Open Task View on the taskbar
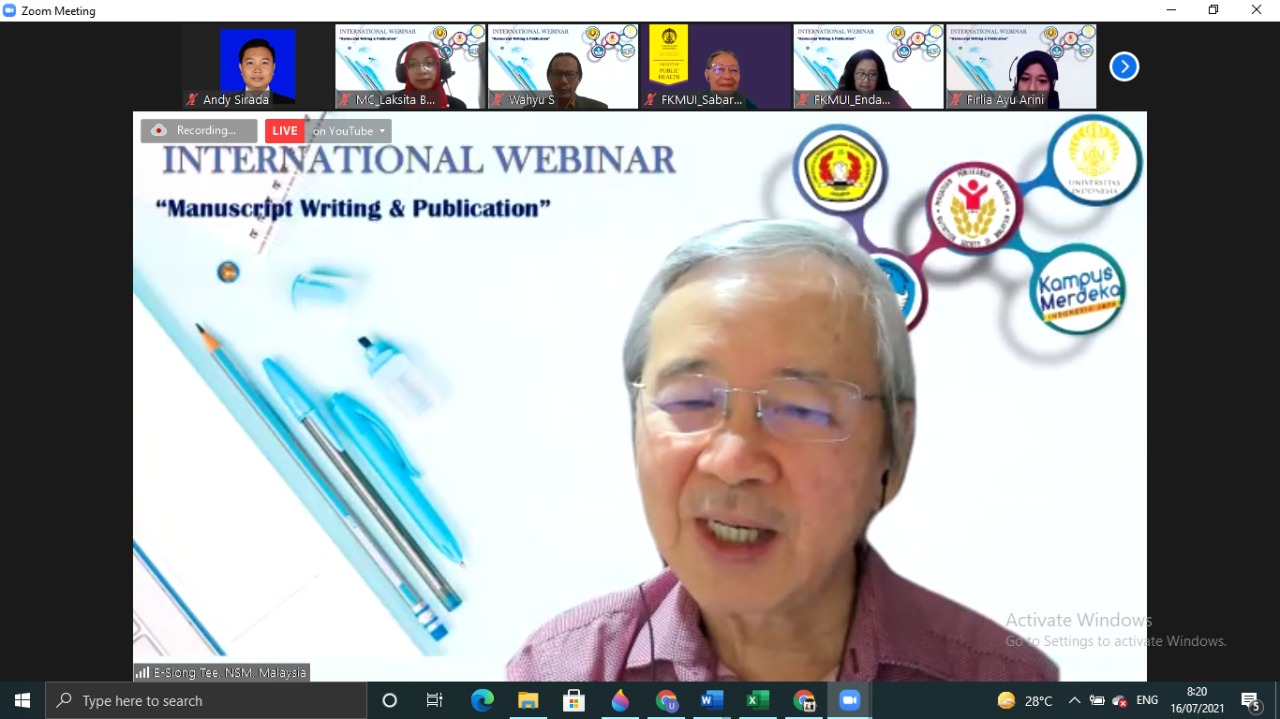Image resolution: width=1280 pixels, height=719 pixels. (x=435, y=700)
